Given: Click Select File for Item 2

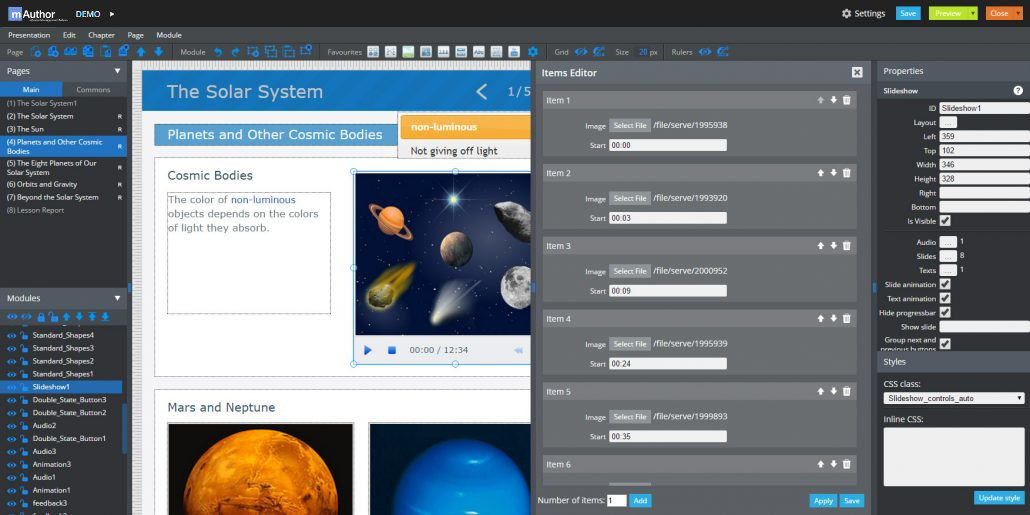Looking at the screenshot, I should pos(630,198).
